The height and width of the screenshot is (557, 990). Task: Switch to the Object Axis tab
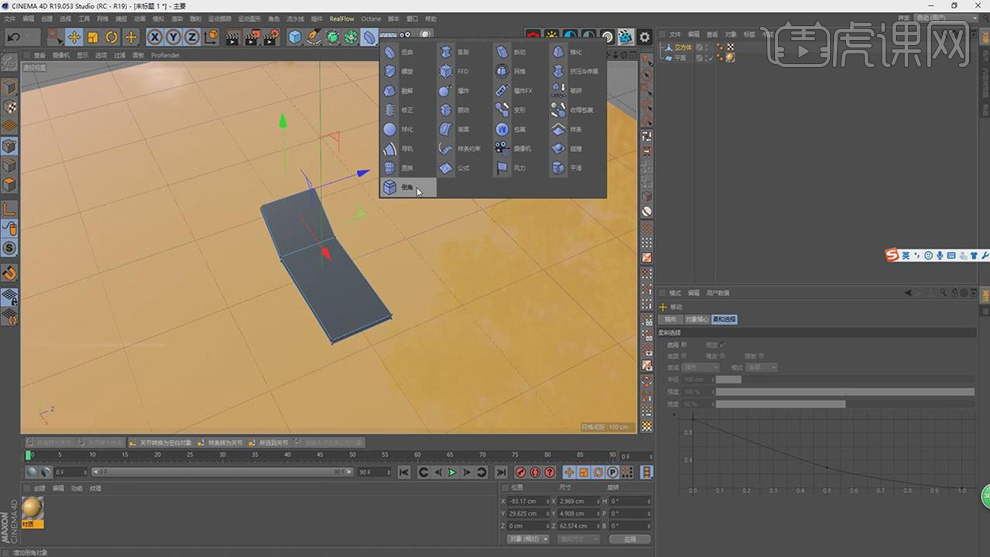[x=696, y=320]
